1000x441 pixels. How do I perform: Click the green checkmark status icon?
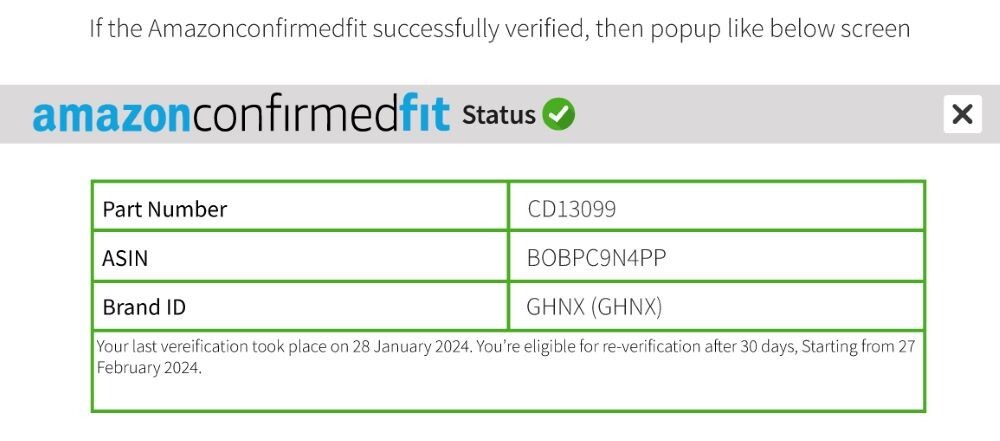pyautogui.click(x=559, y=114)
